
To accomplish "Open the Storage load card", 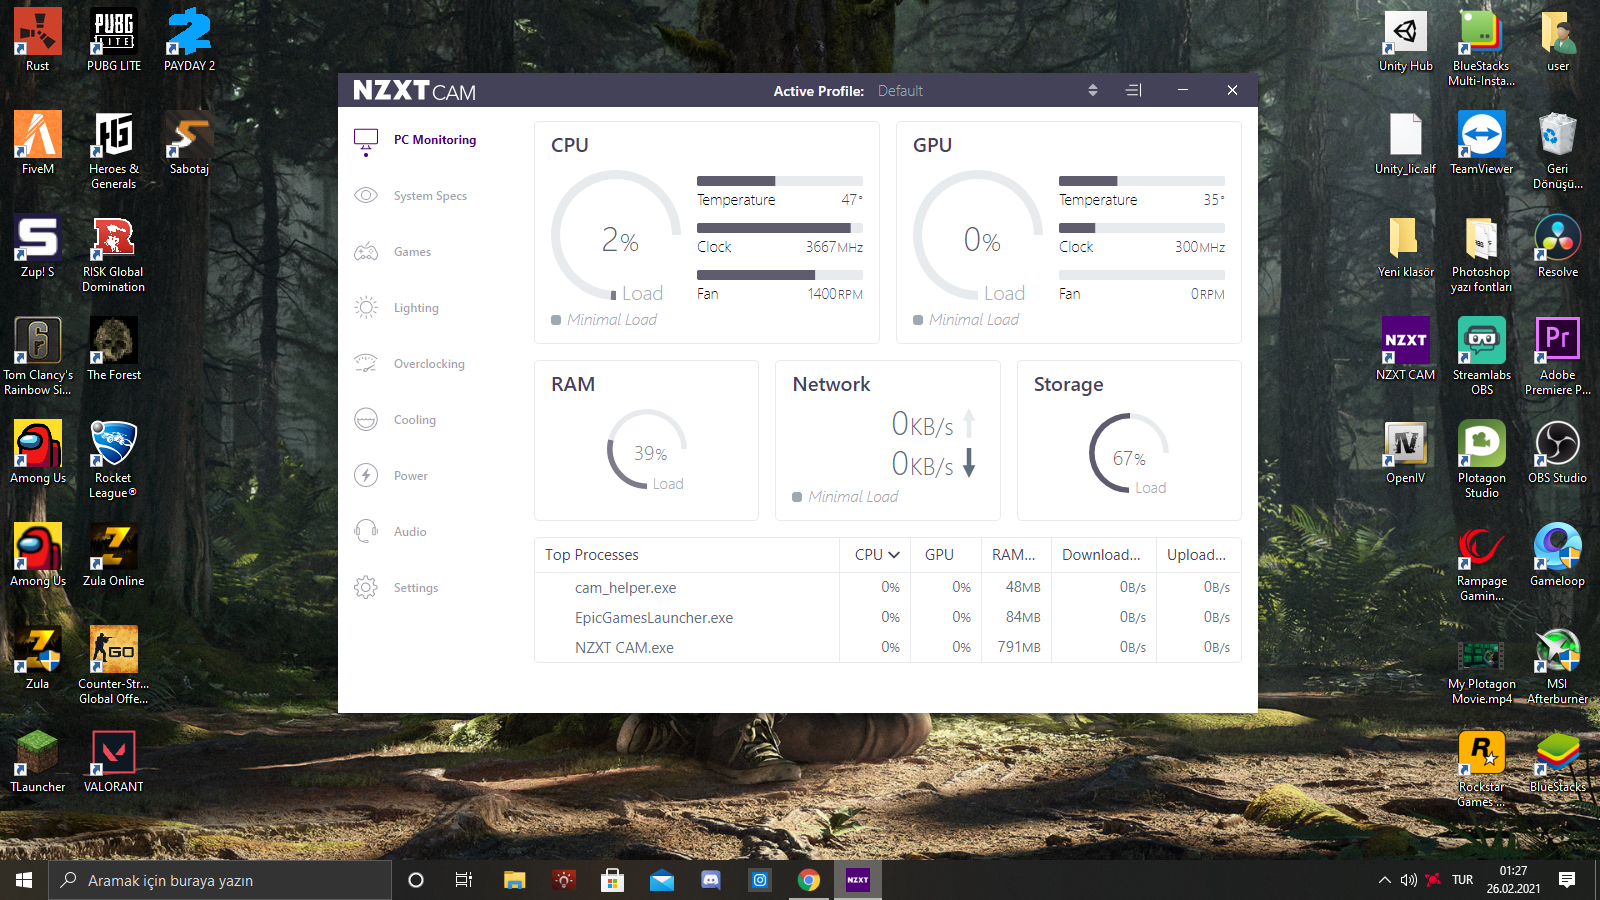I will tap(1129, 441).
